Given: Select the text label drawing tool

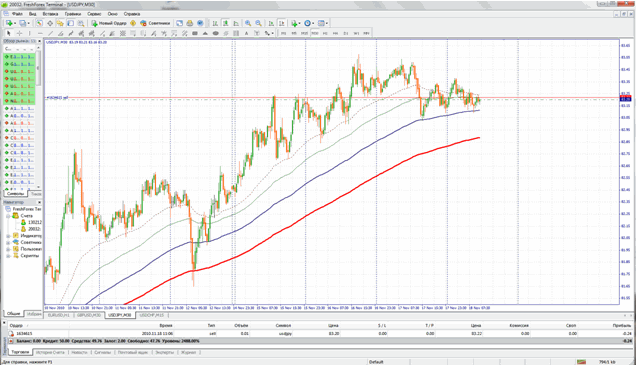Looking at the screenshot, I should [246, 33].
